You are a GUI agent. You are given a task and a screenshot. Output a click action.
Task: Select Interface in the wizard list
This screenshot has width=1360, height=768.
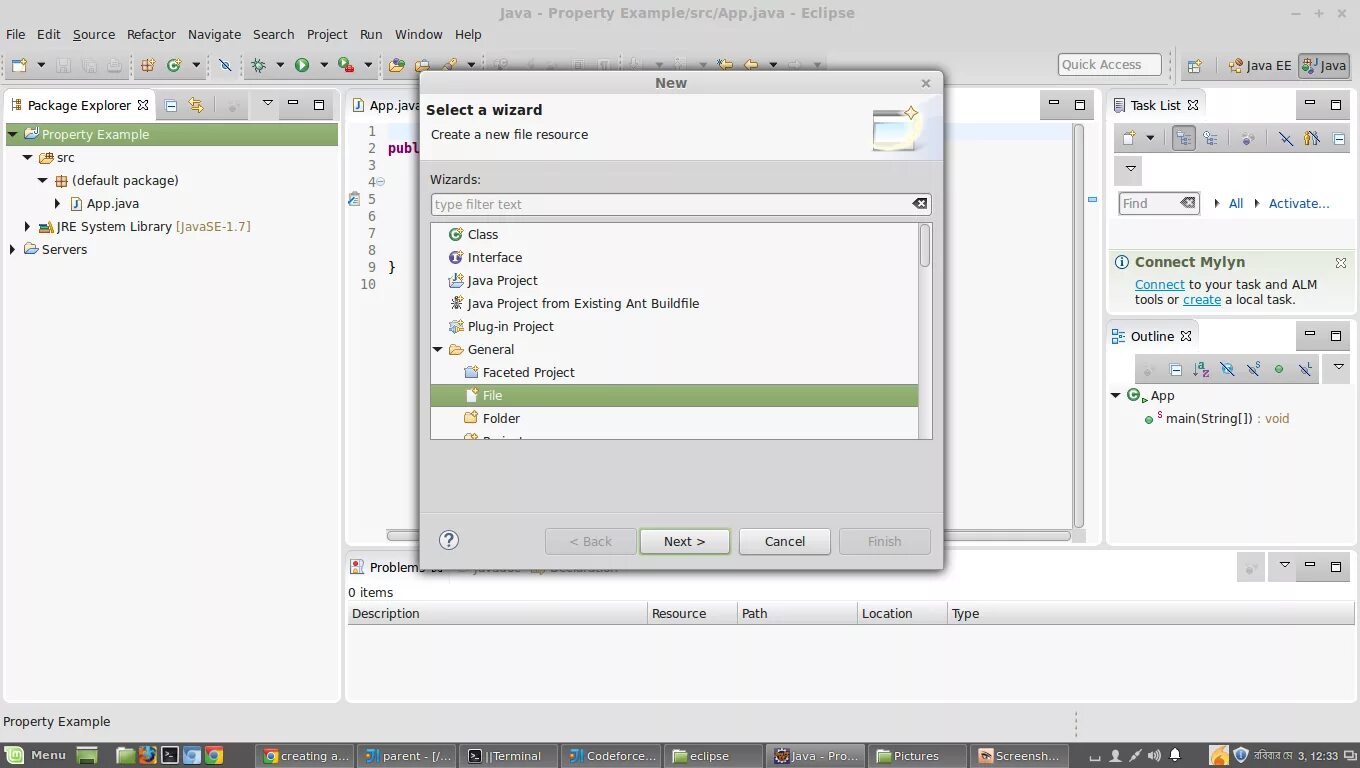[495, 257]
